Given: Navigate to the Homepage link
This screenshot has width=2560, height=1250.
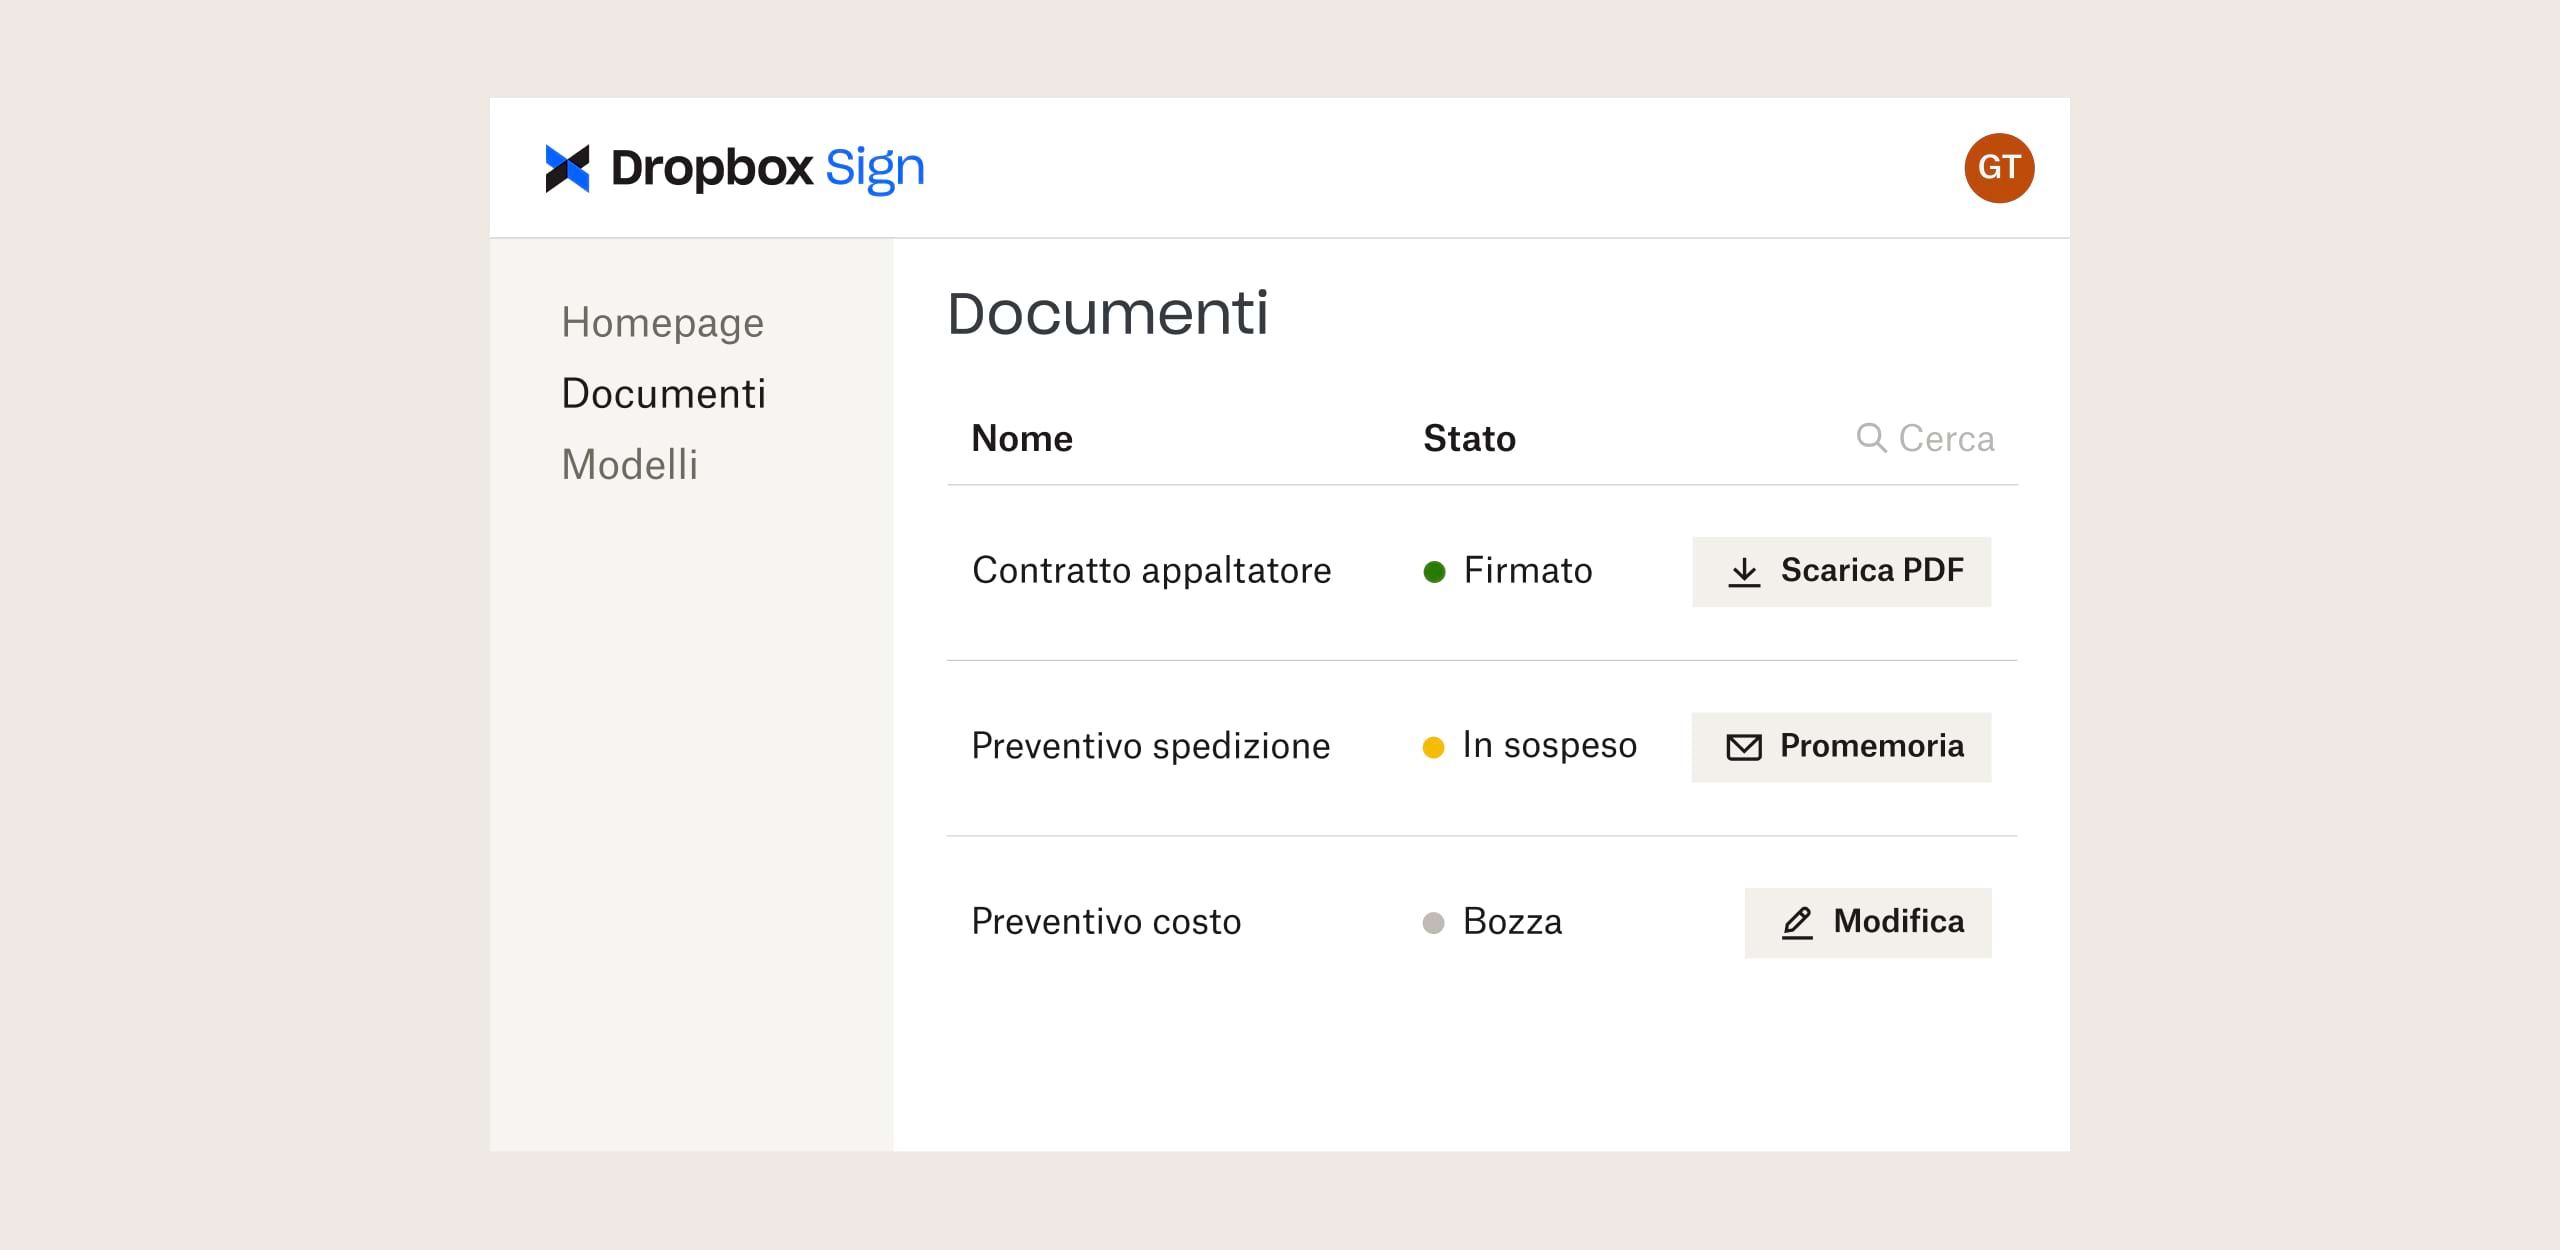Looking at the screenshot, I should pos(663,322).
